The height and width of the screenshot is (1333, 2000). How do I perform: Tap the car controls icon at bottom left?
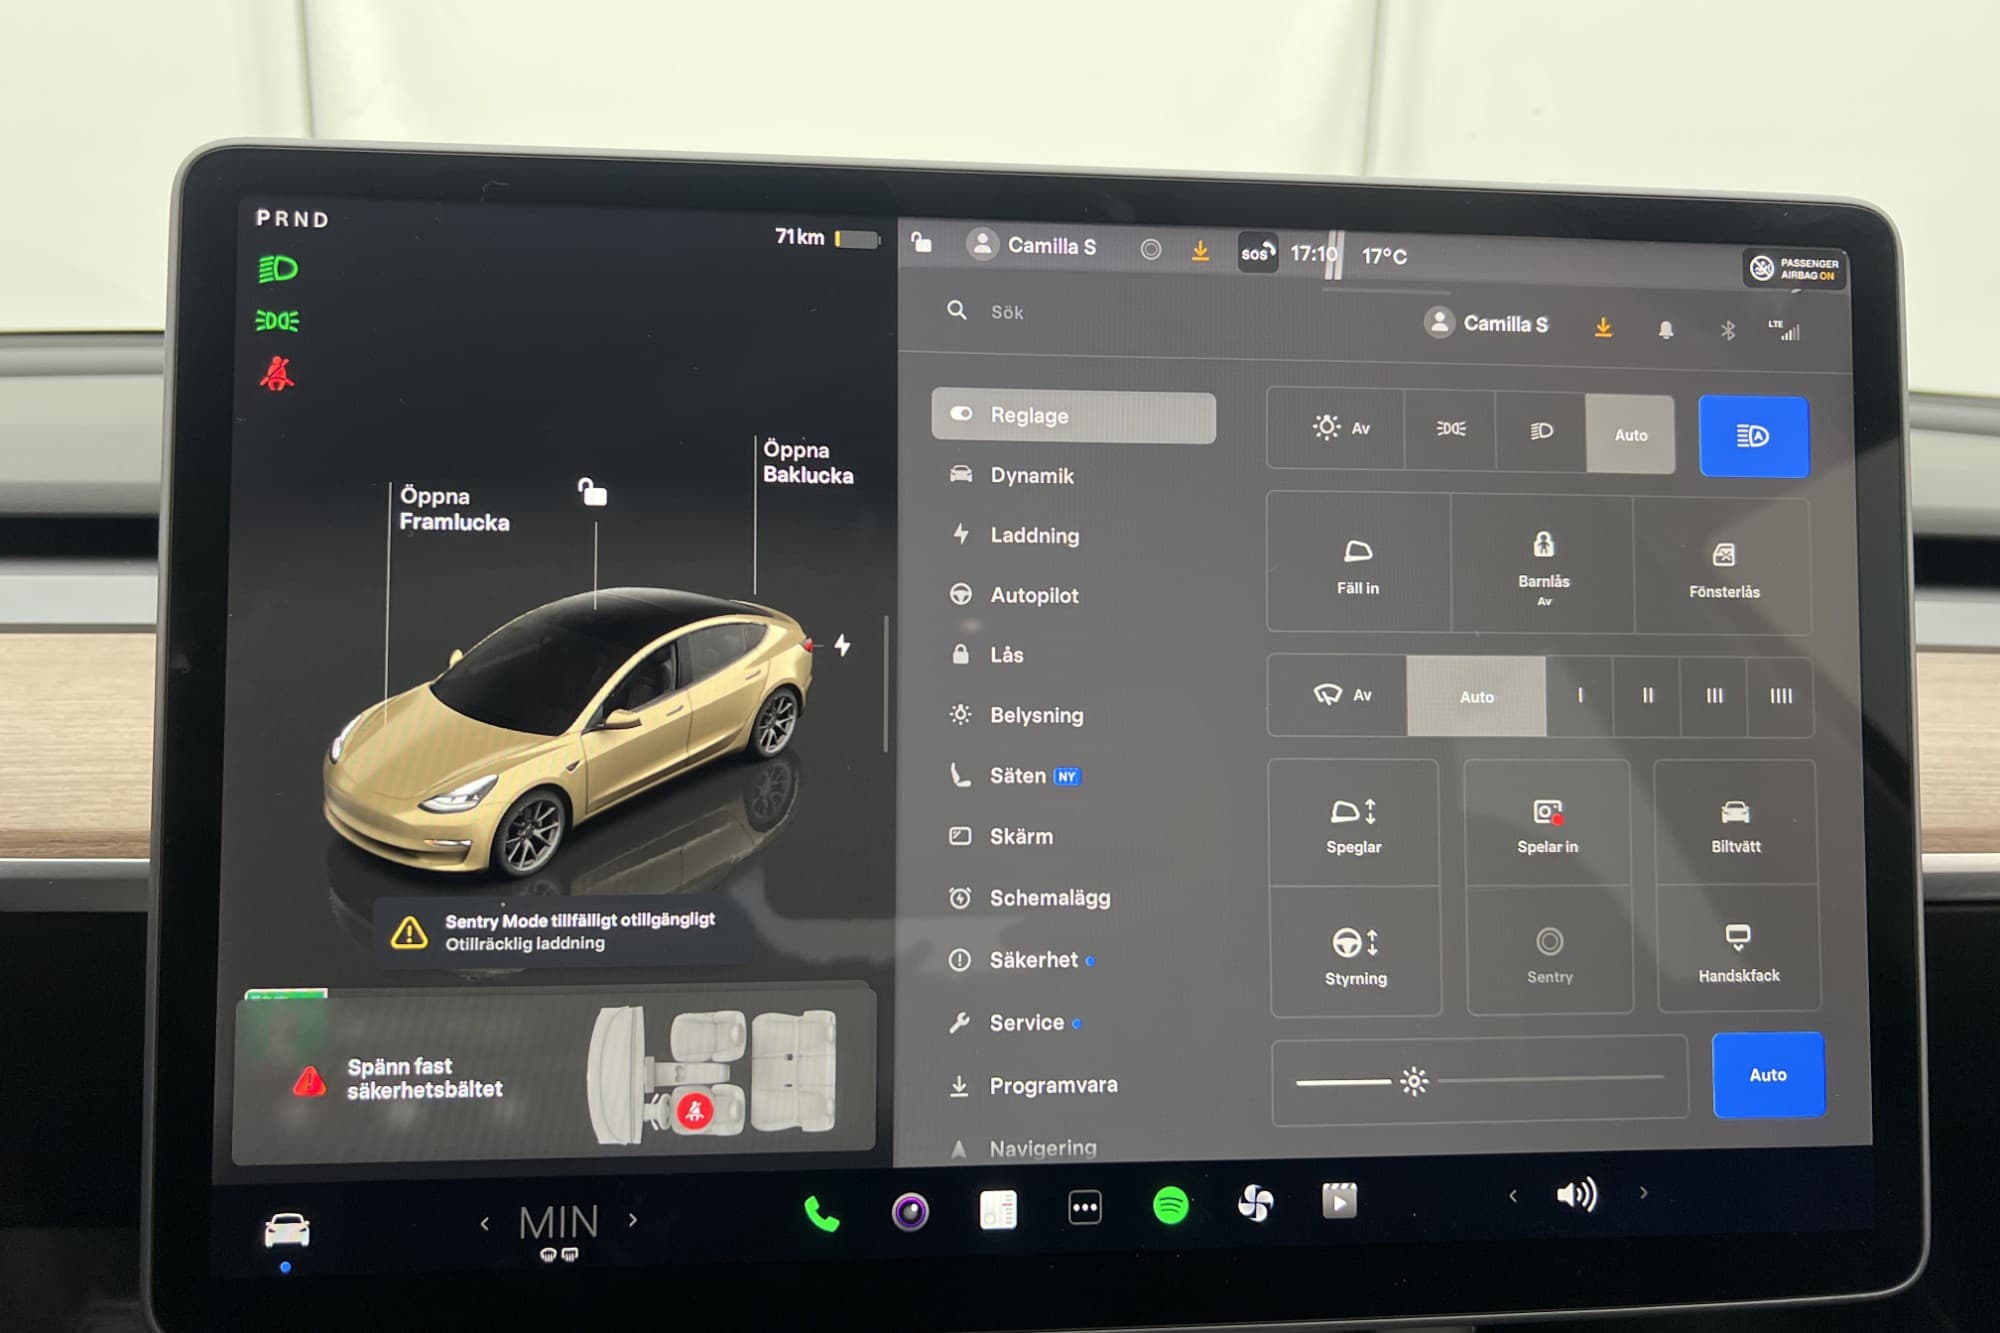coord(287,1230)
